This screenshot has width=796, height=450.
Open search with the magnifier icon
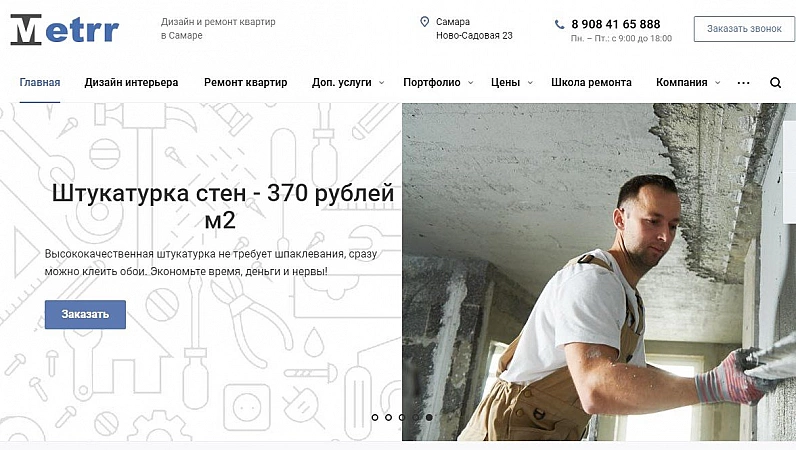pyautogui.click(x=775, y=83)
